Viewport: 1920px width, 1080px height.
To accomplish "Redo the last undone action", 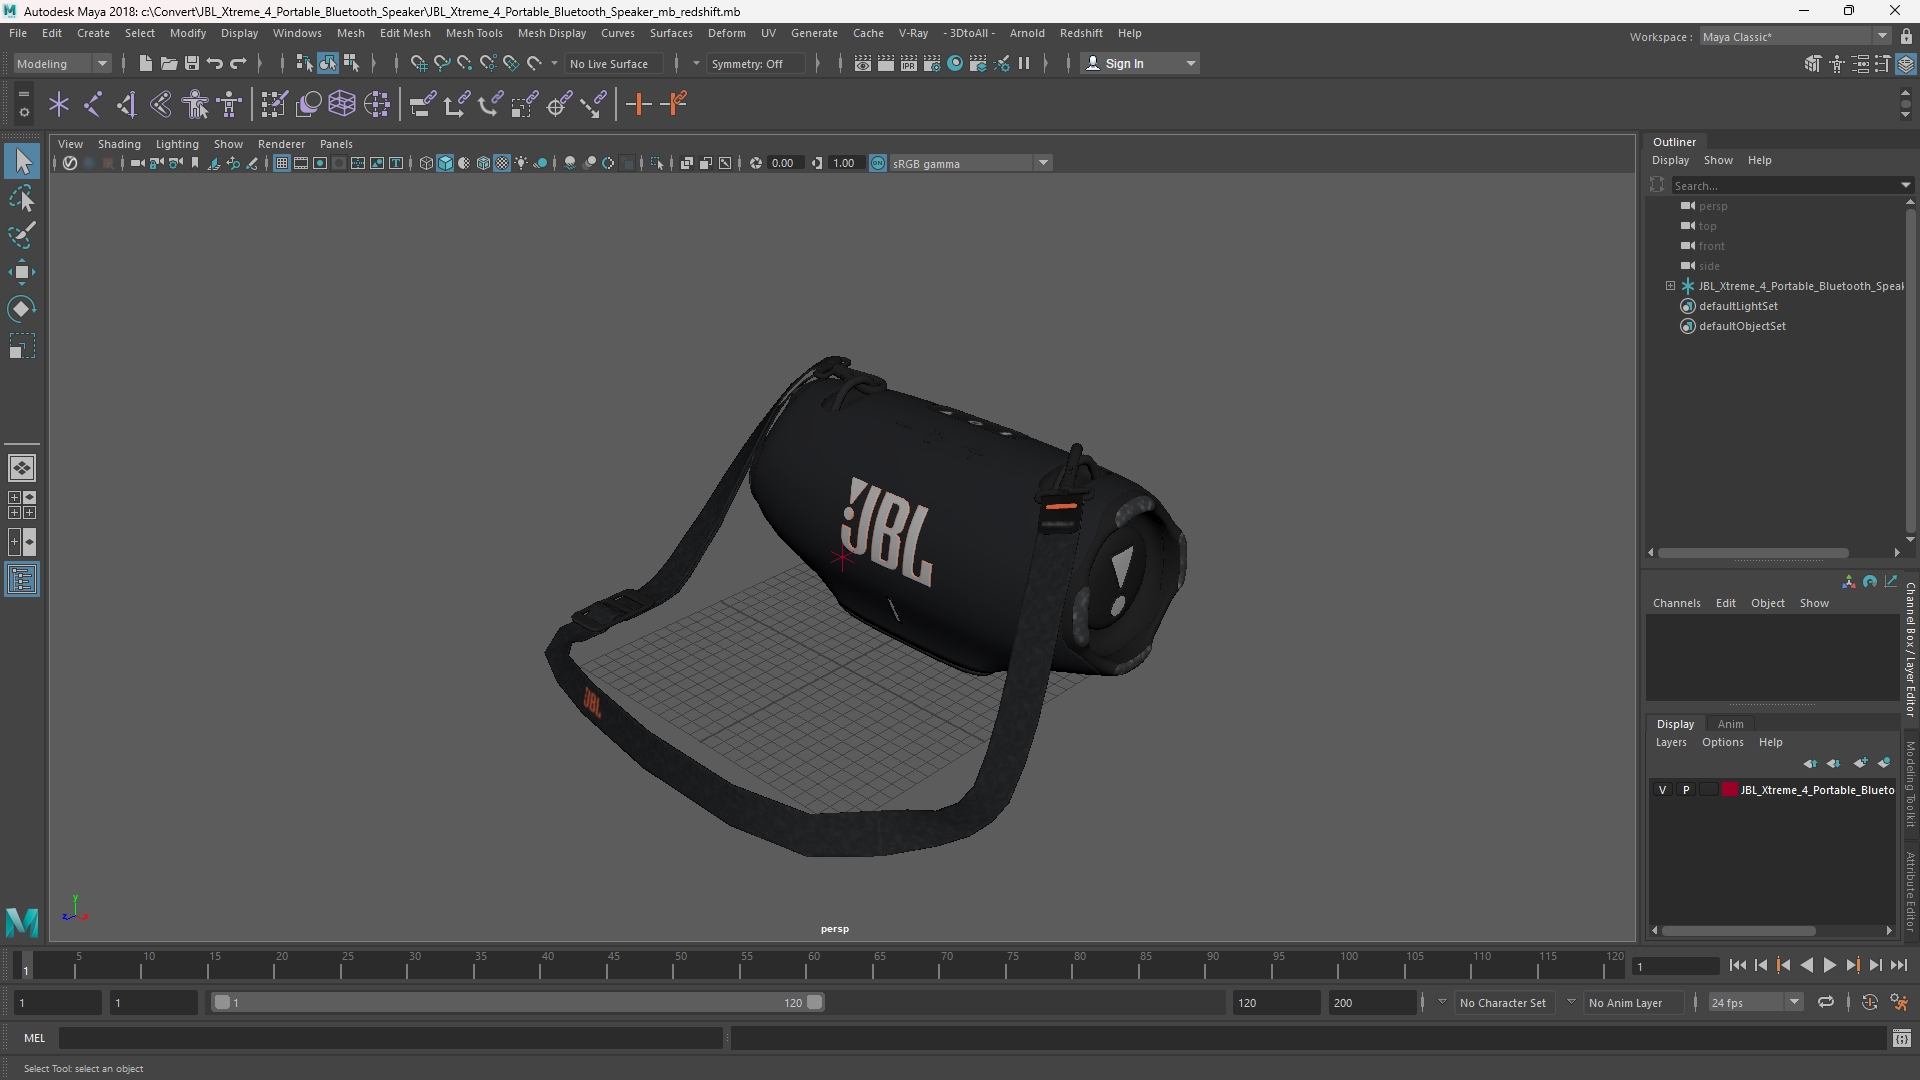I will [x=238, y=63].
